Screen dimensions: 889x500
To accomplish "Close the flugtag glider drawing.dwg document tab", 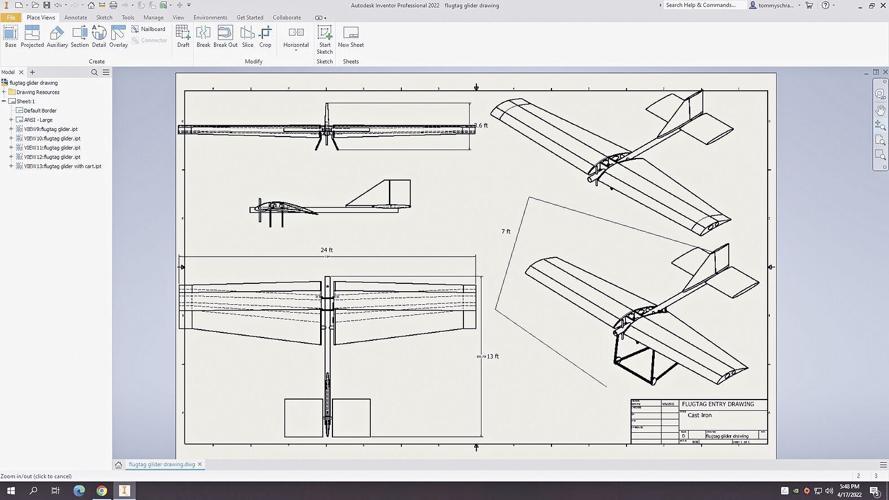I will 200,464.
